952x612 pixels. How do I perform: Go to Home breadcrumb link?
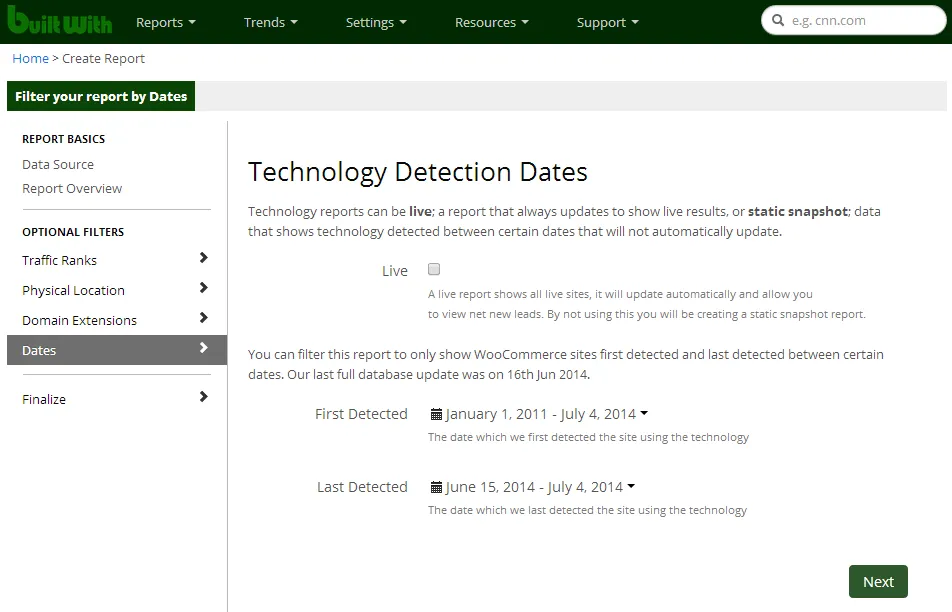(30, 59)
